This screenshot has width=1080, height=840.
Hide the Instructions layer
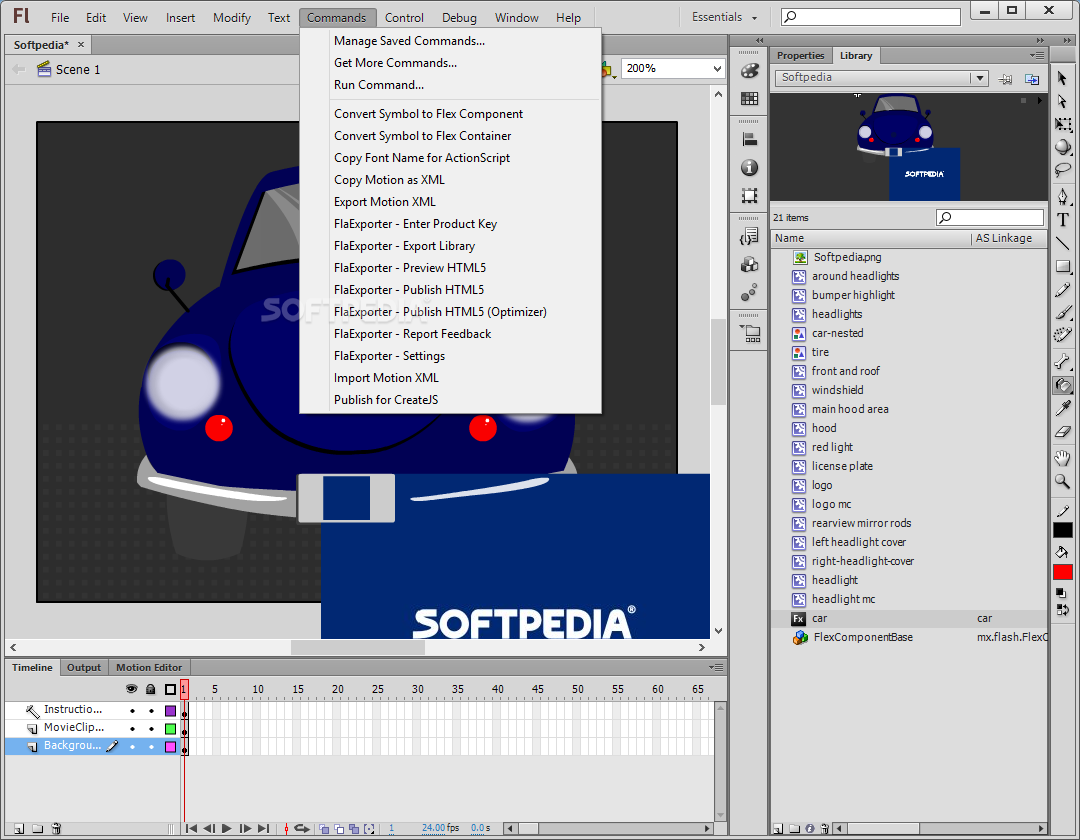point(132,711)
